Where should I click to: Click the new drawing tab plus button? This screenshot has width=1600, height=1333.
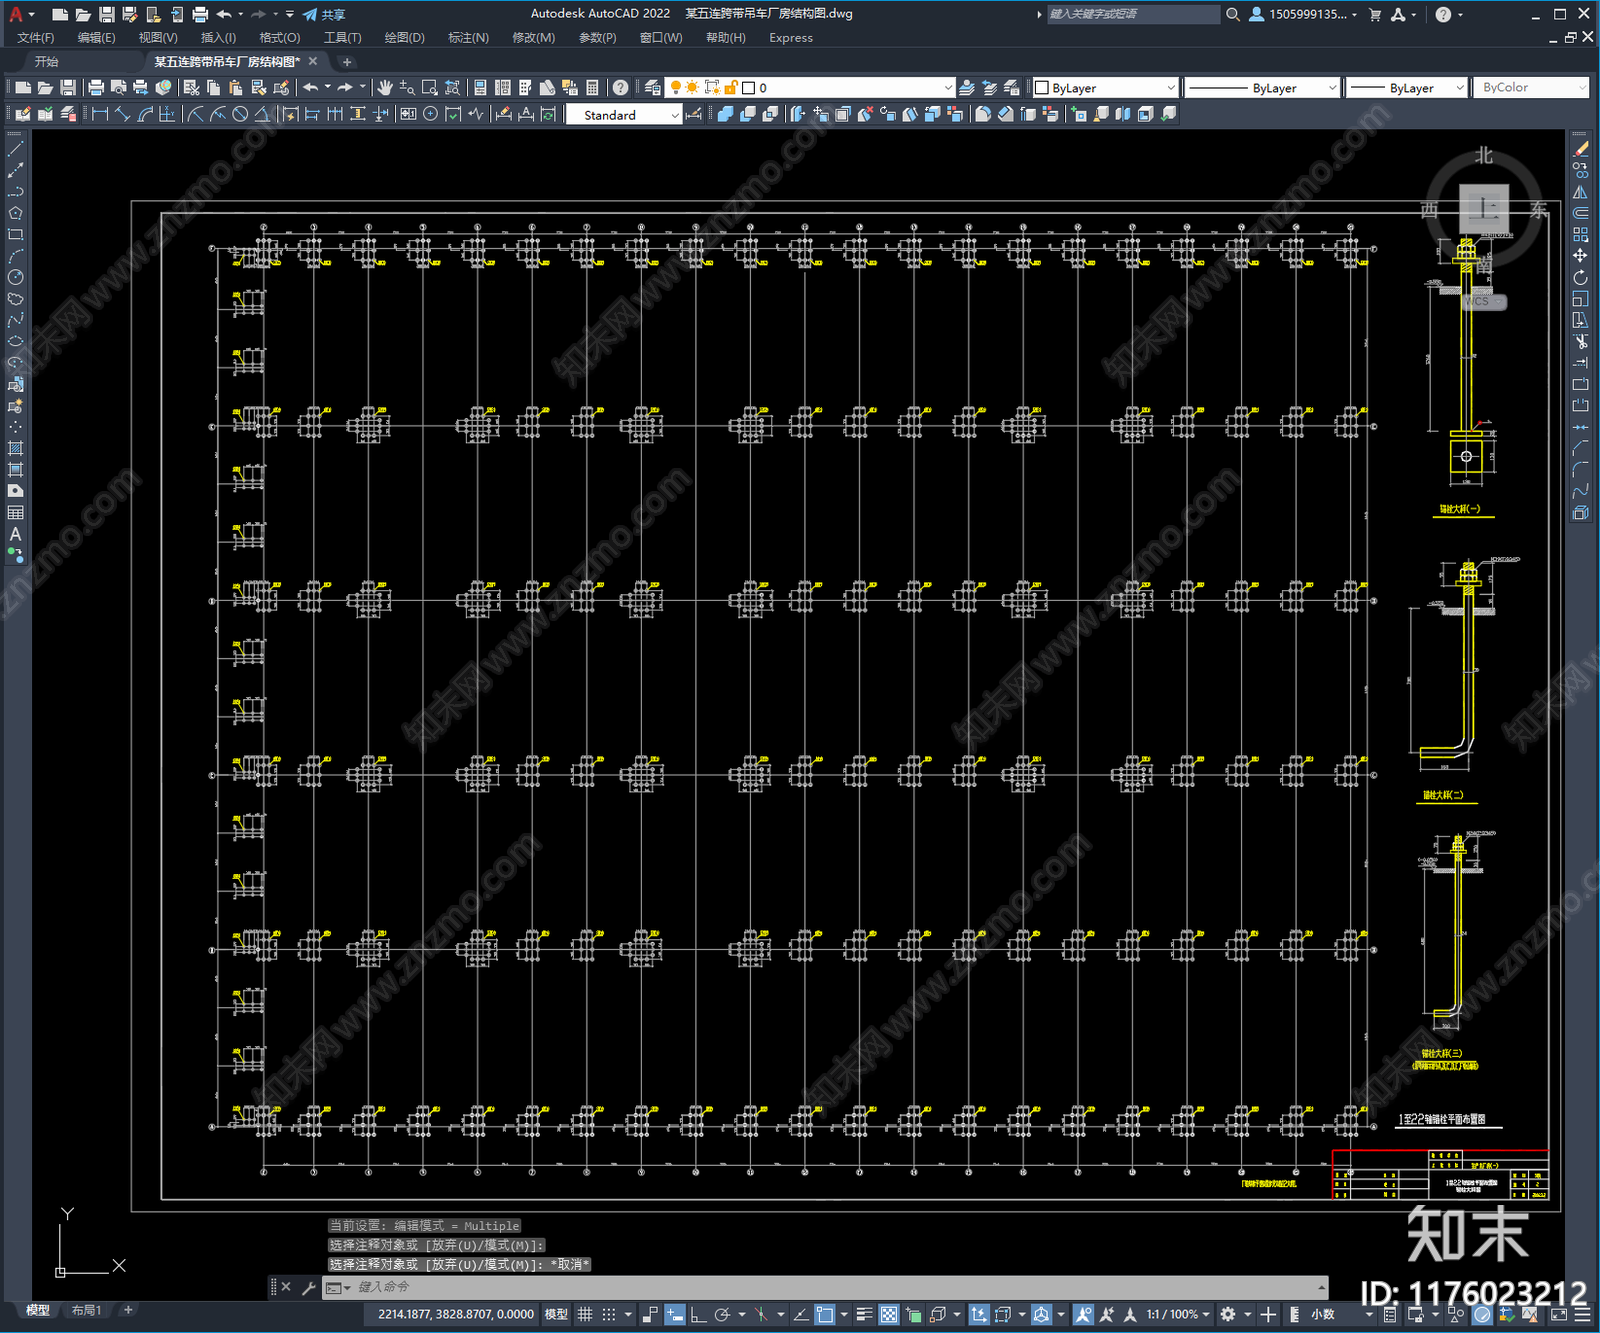pyautogui.click(x=347, y=62)
